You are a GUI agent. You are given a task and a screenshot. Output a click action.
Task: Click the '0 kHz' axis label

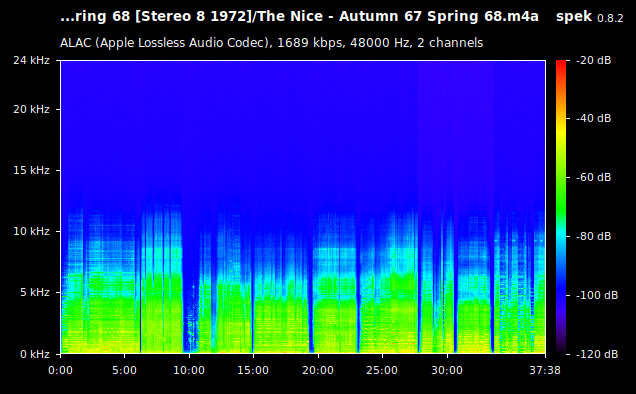click(x=35, y=354)
